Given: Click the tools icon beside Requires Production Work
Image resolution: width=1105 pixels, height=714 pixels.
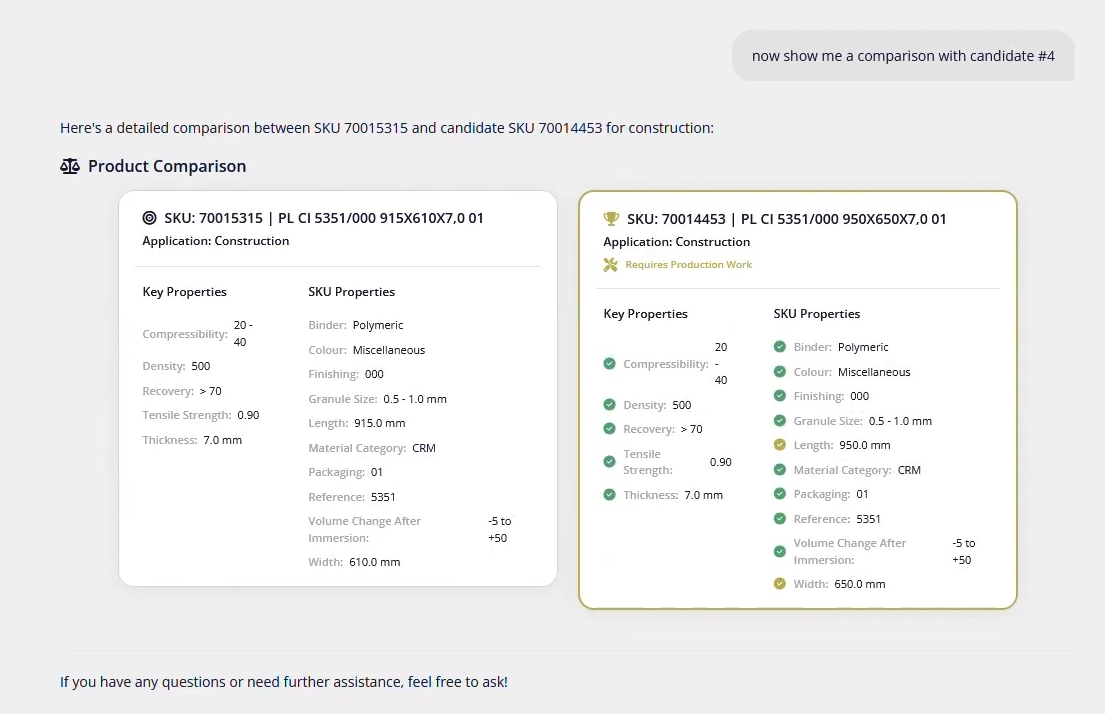Looking at the screenshot, I should 610,264.
